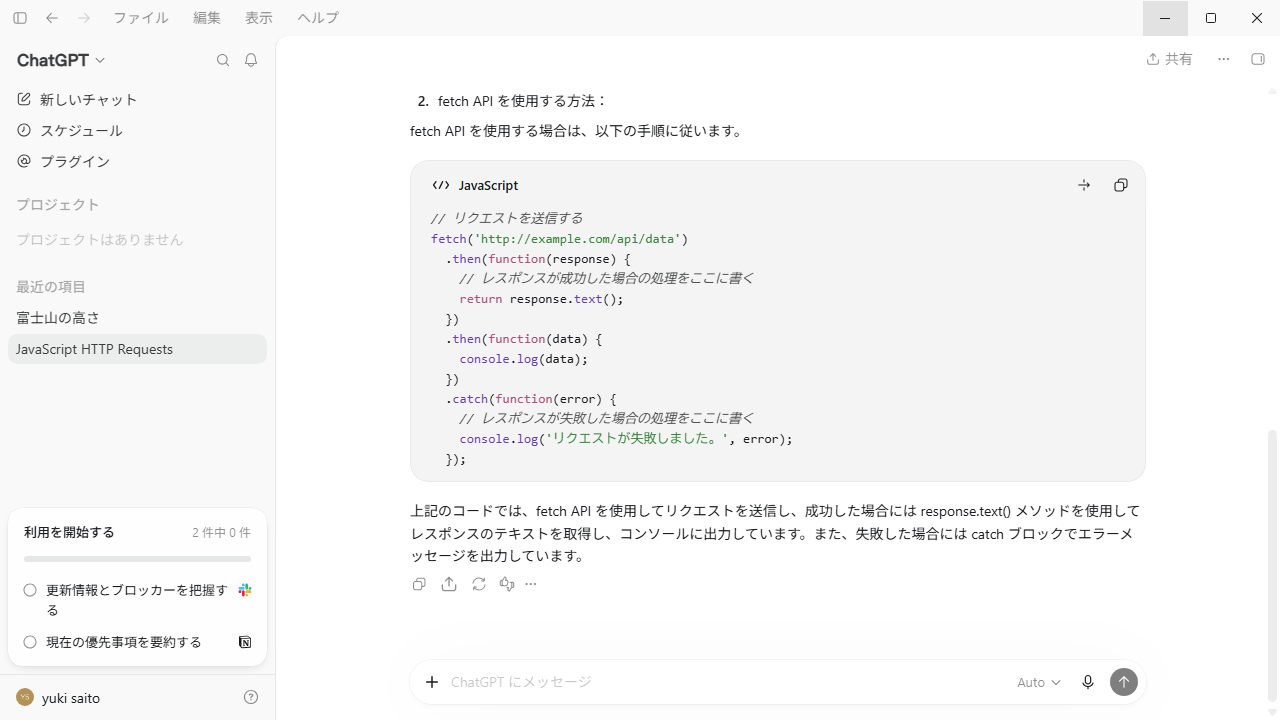Expand the ChatGPT model dropdown

tap(61, 60)
